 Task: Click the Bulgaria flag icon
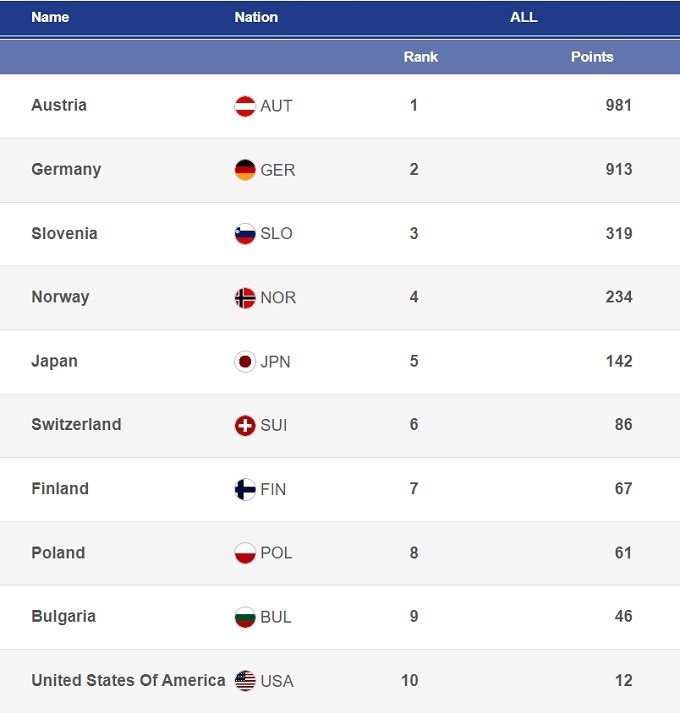click(245, 617)
